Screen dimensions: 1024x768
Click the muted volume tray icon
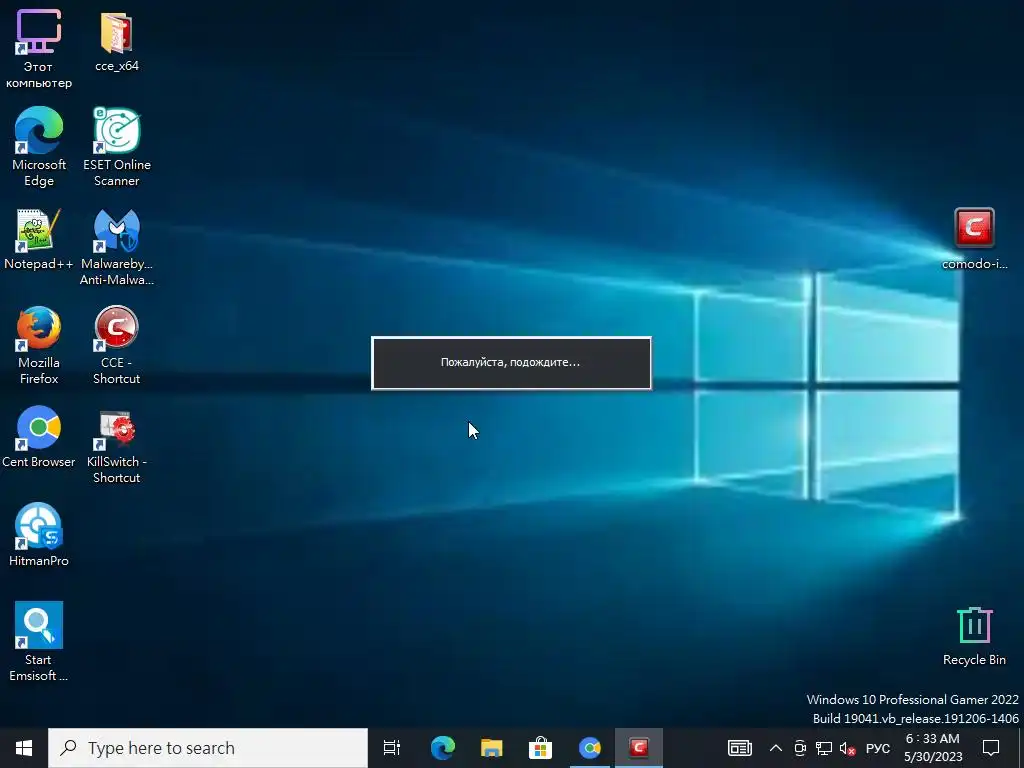(848, 748)
